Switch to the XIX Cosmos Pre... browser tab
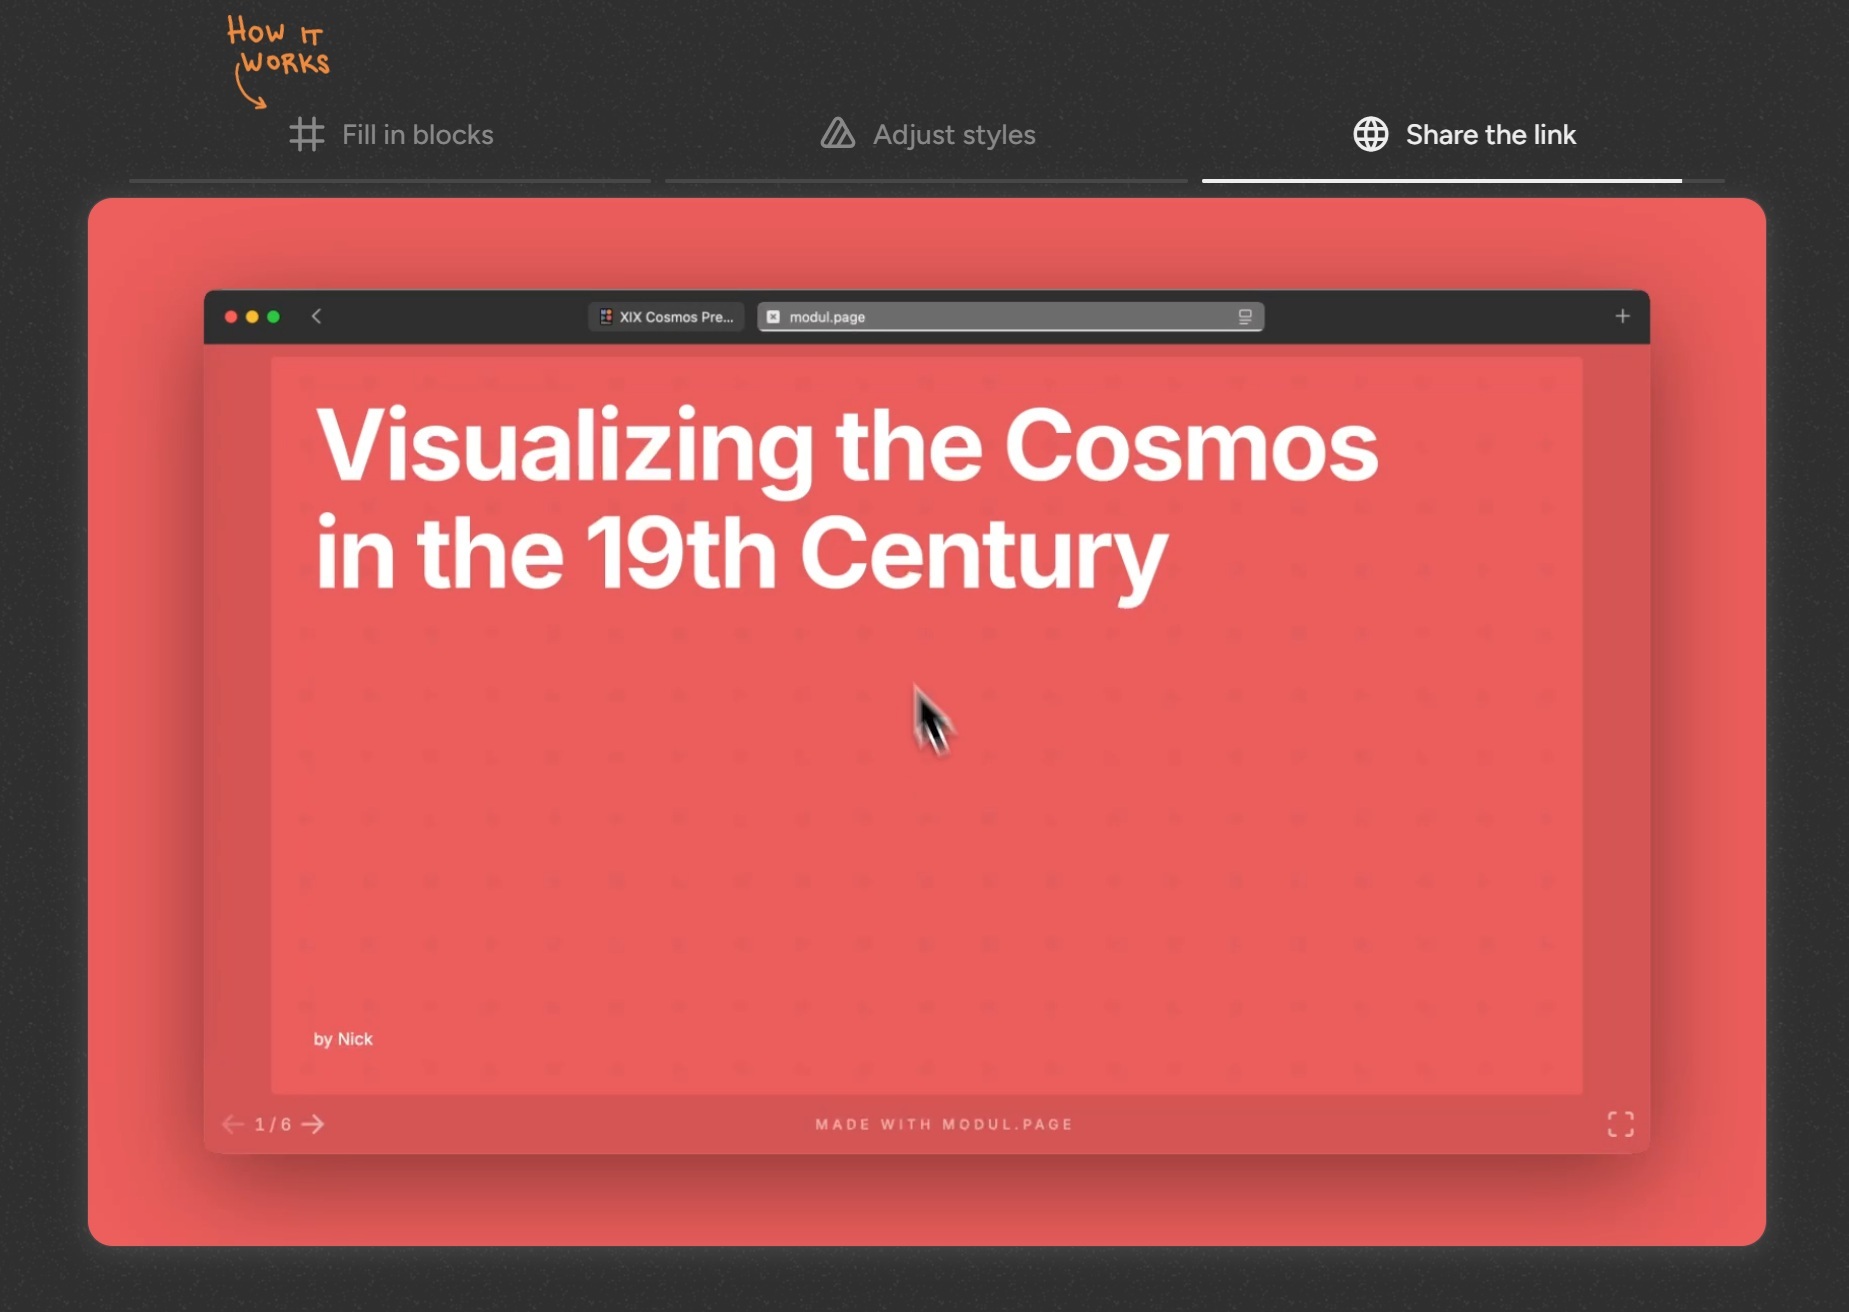1849x1312 pixels. (x=666, y=317)
